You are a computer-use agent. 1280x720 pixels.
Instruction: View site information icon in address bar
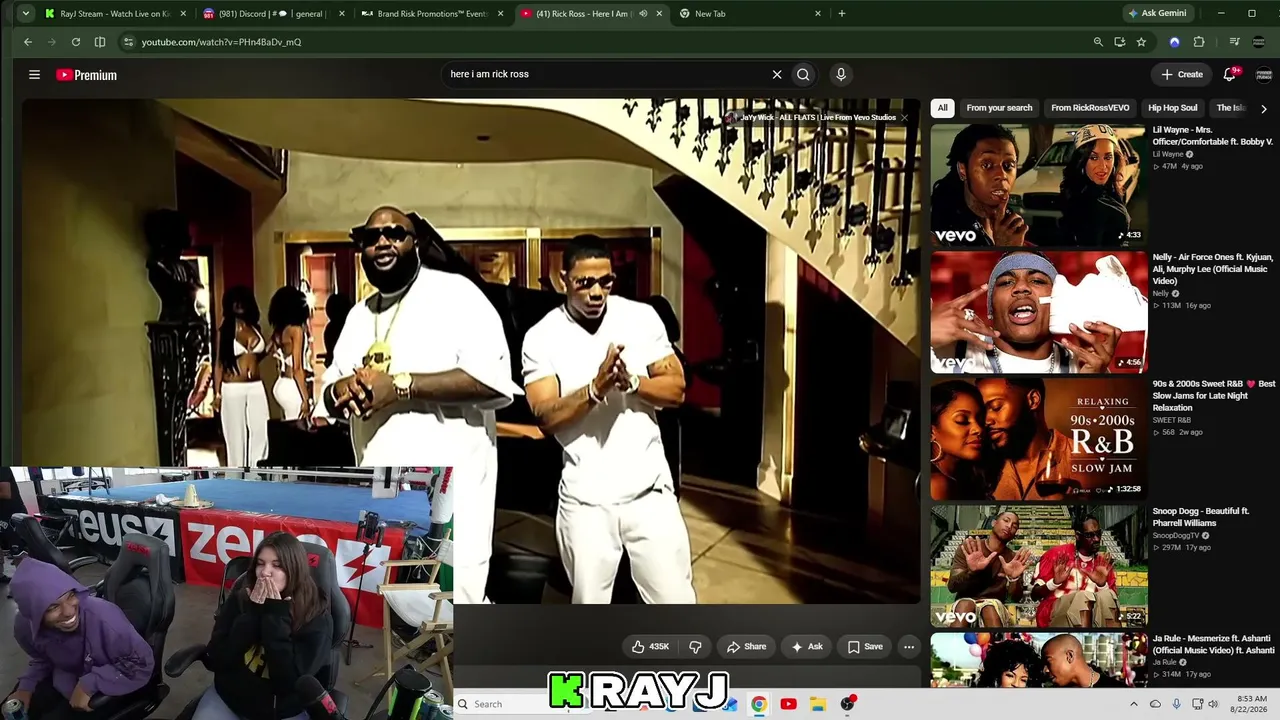click(128, 42)
